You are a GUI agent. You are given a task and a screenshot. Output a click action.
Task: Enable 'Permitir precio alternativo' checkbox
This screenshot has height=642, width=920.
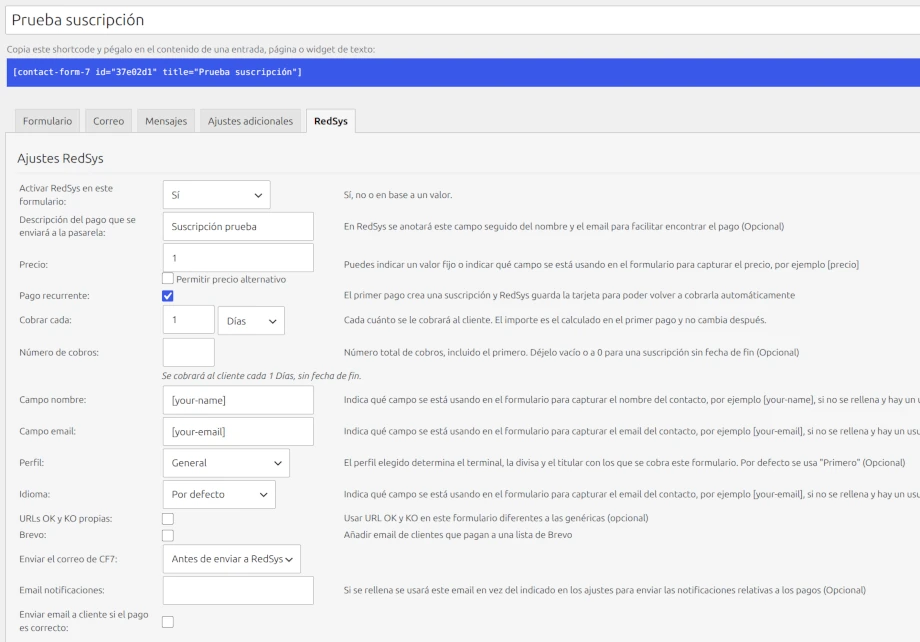[x=168, y=279]
